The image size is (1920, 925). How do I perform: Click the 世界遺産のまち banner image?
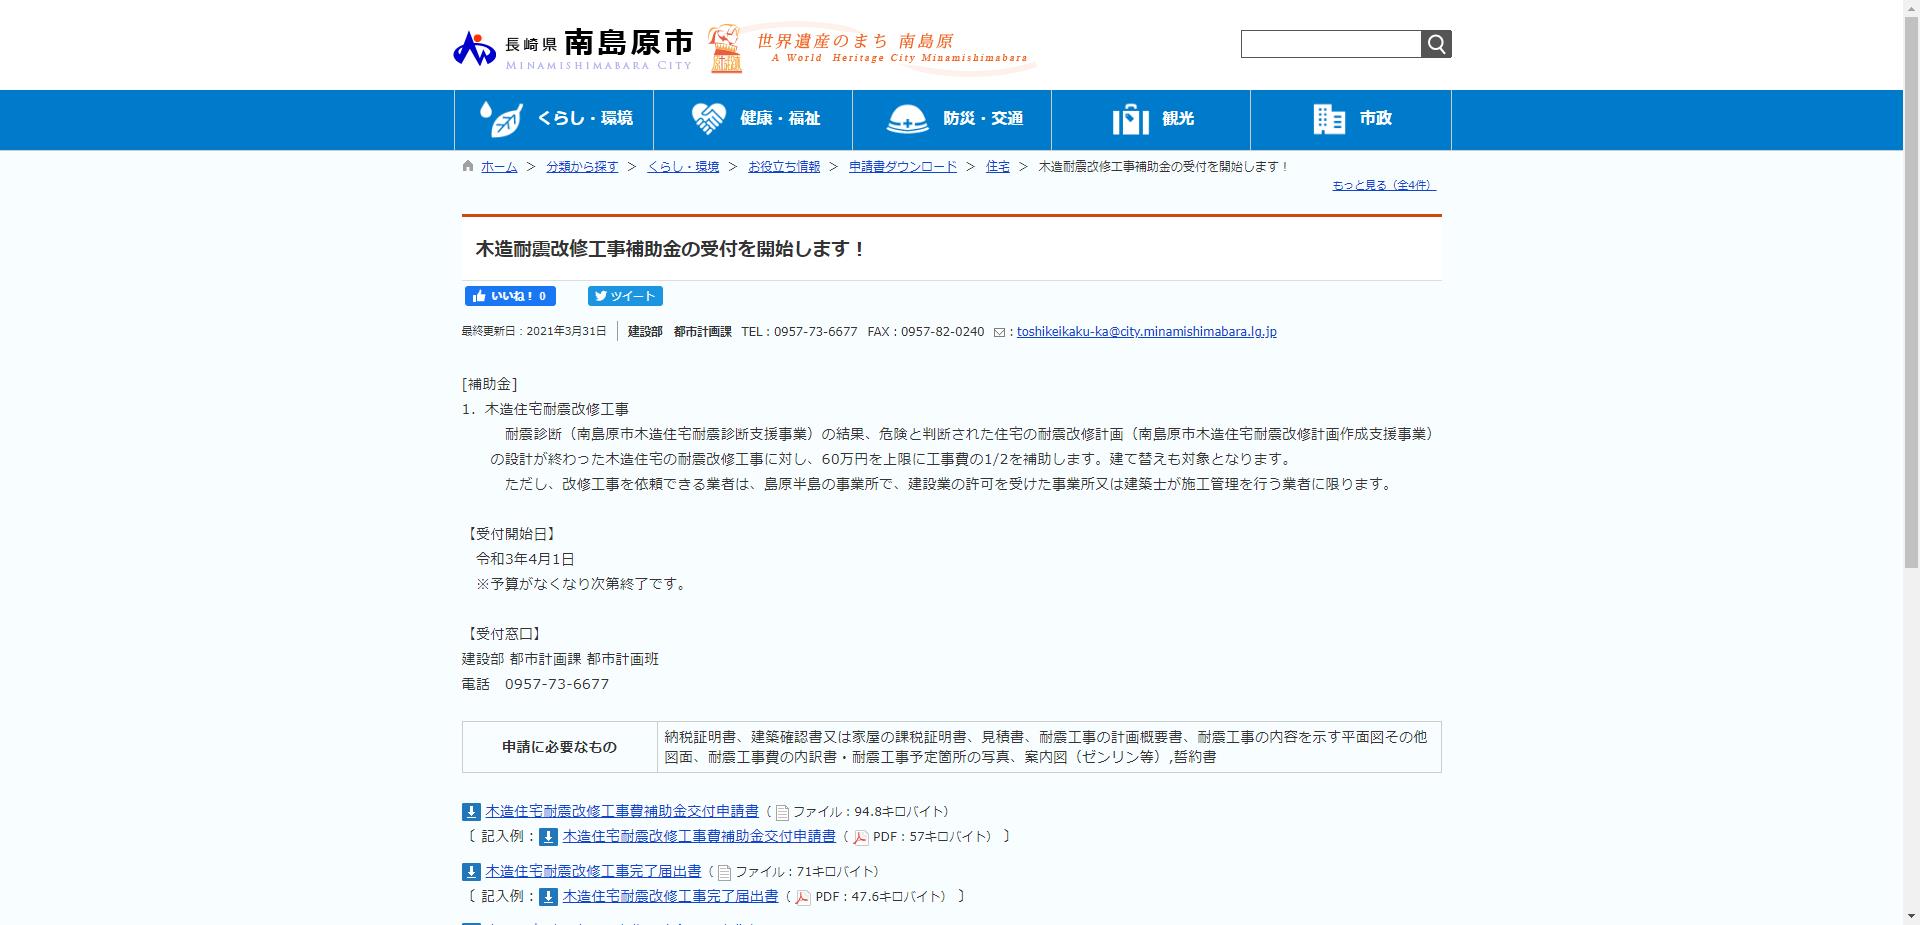870,45
